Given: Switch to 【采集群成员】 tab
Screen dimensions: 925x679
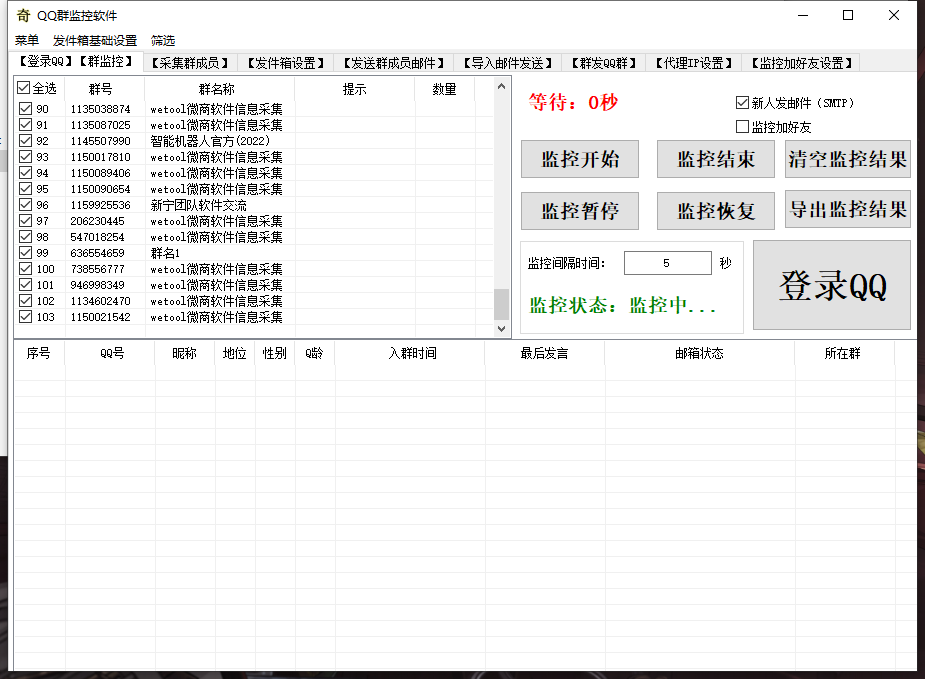Looking at the screenshot, I should pyautogui.click(x=190, y=63).
